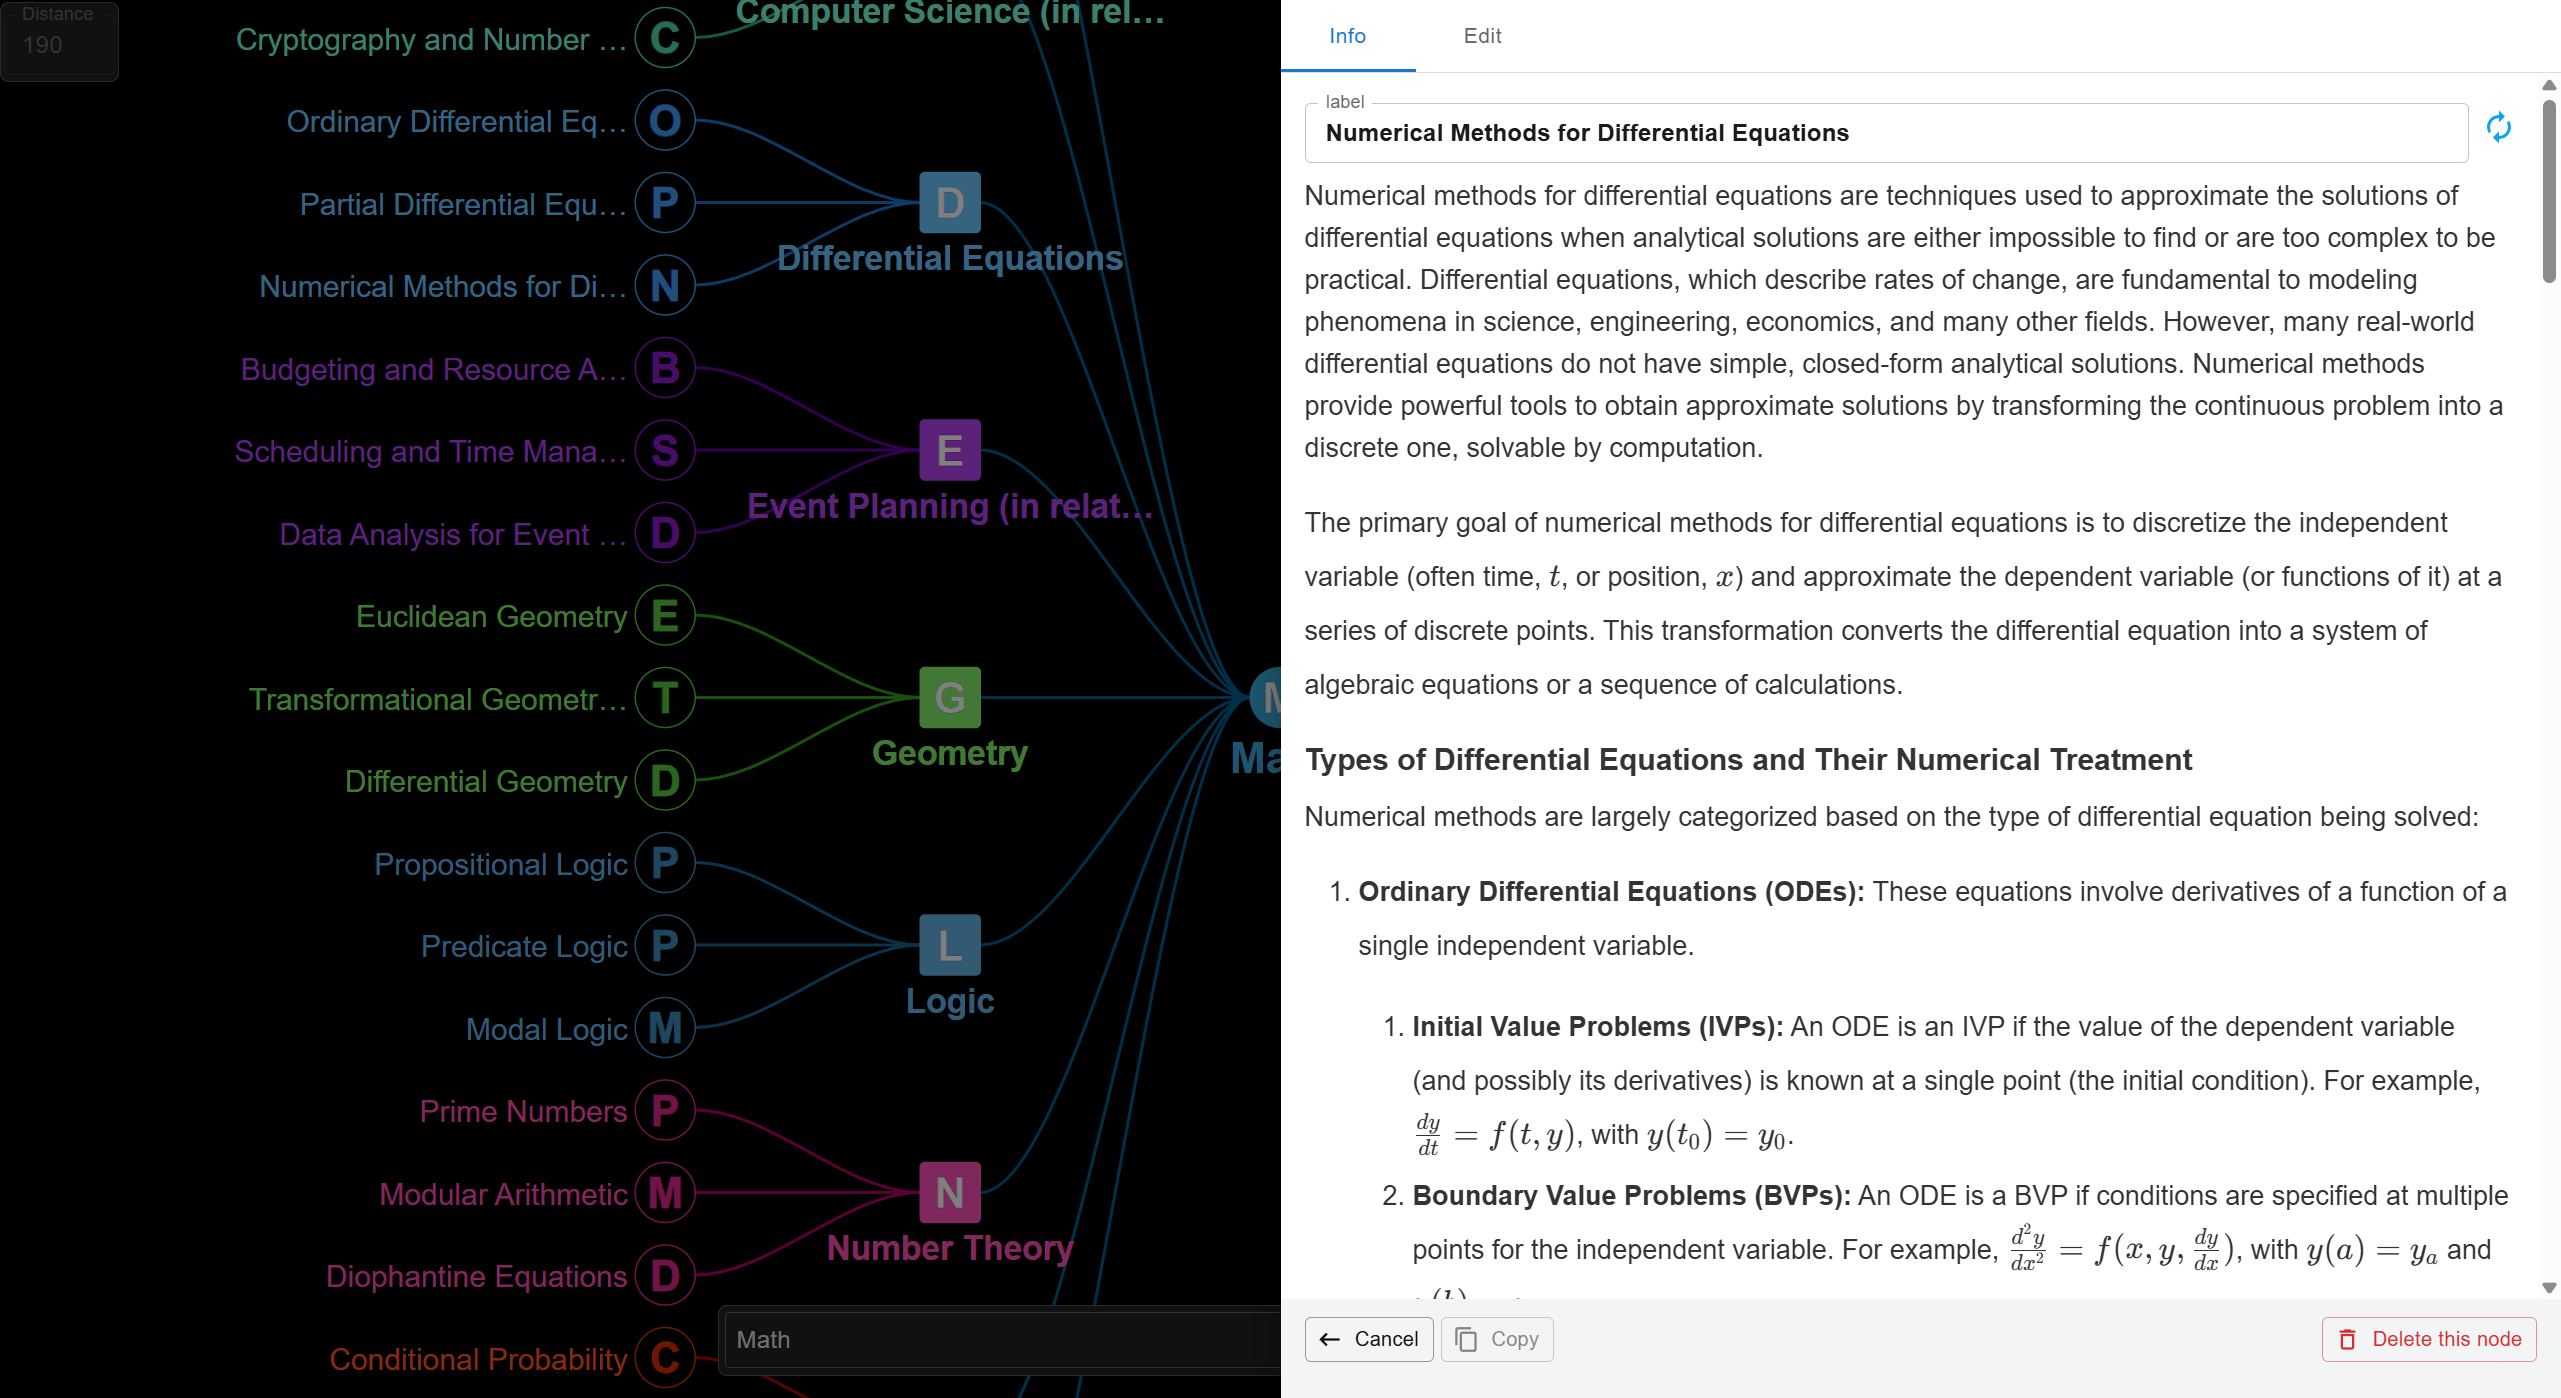Click the Partial Differential Equations circle node
The height and width of the screenshot is (1398, 2561).
665,203
